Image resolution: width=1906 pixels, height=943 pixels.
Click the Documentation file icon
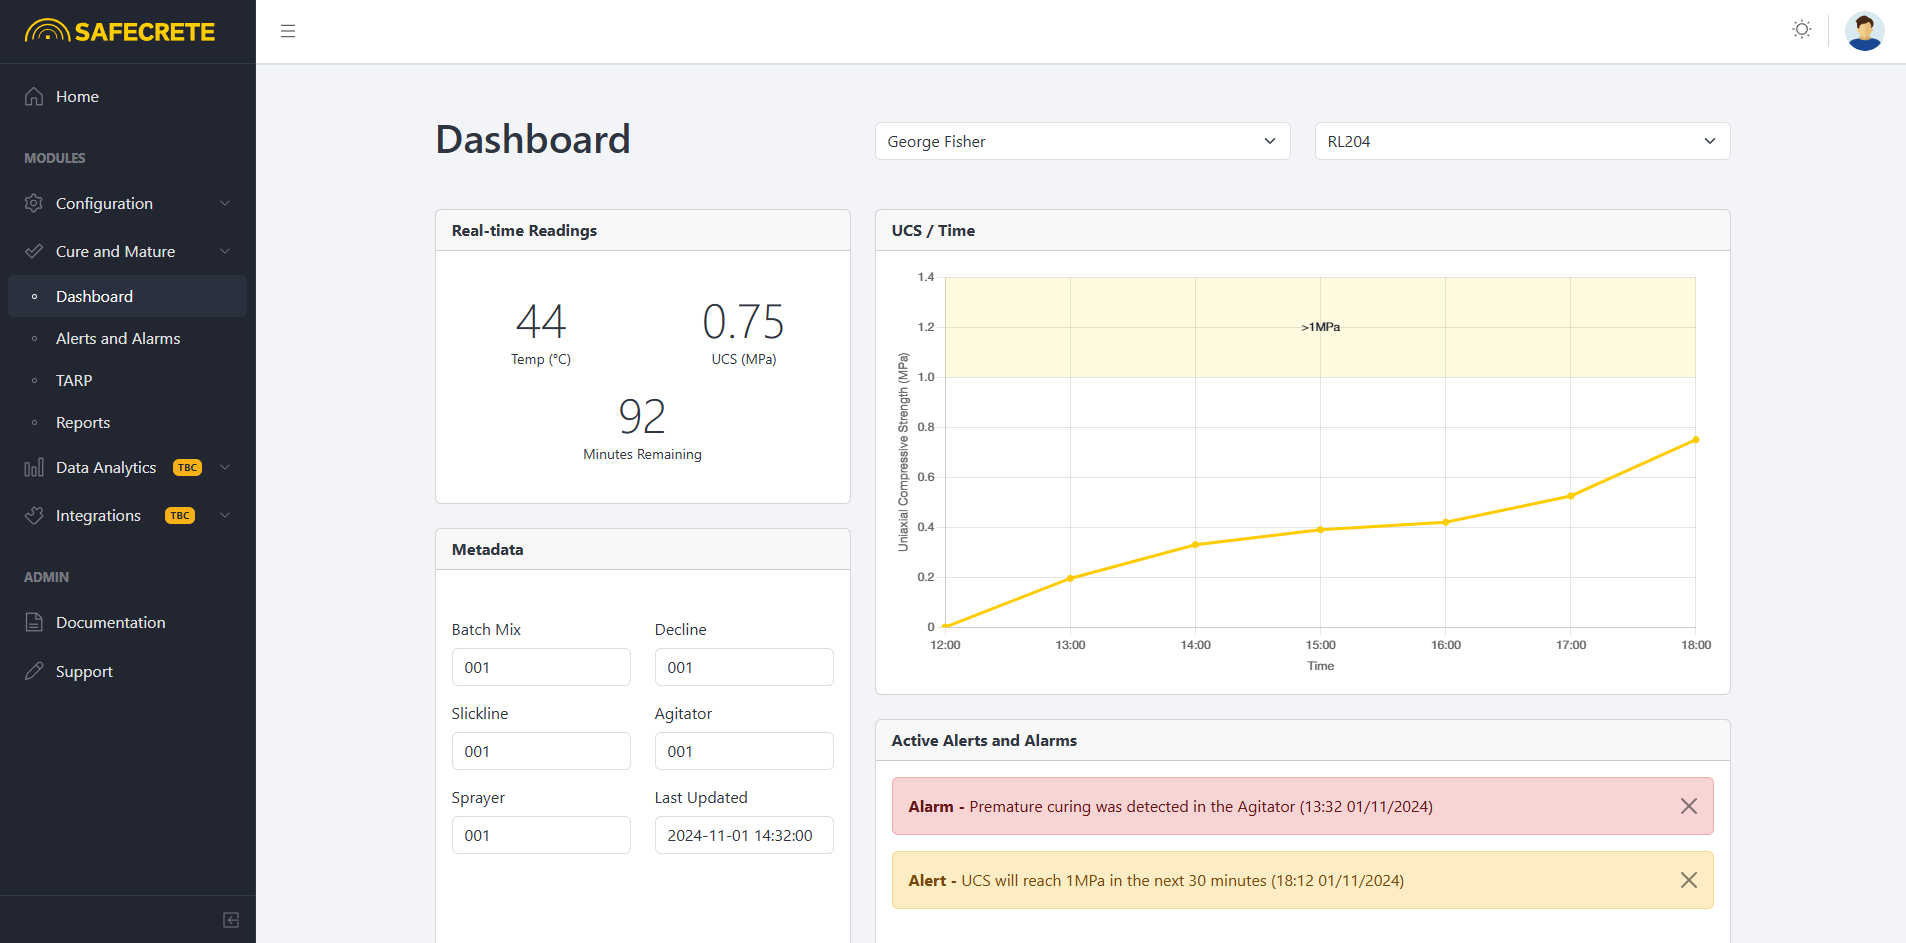34,623
